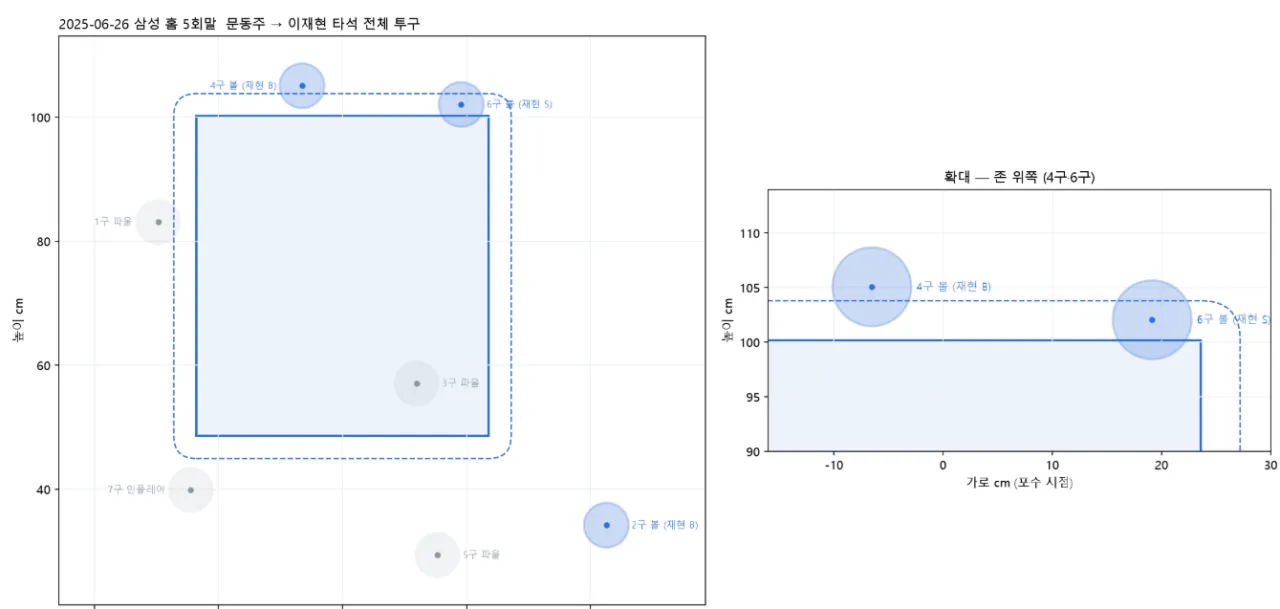The width and height of the screenshot is (1280, 609).
Task: Select the 6구 볼 circle in the zoomed plot
Action: tap(1152, 320)
